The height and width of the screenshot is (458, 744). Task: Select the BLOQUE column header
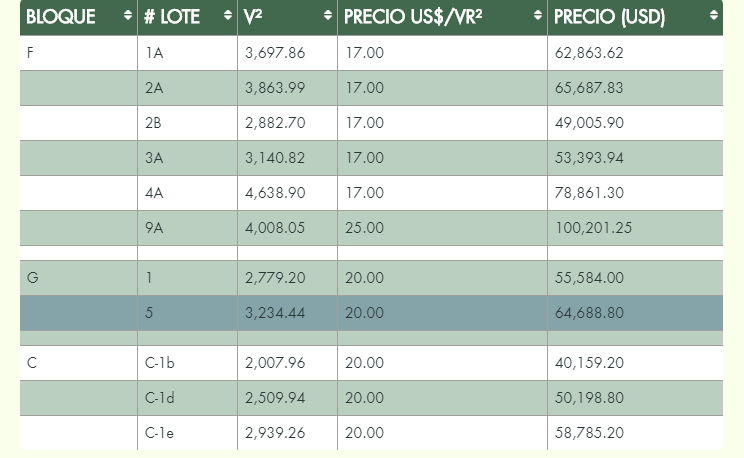click(61, 17)
